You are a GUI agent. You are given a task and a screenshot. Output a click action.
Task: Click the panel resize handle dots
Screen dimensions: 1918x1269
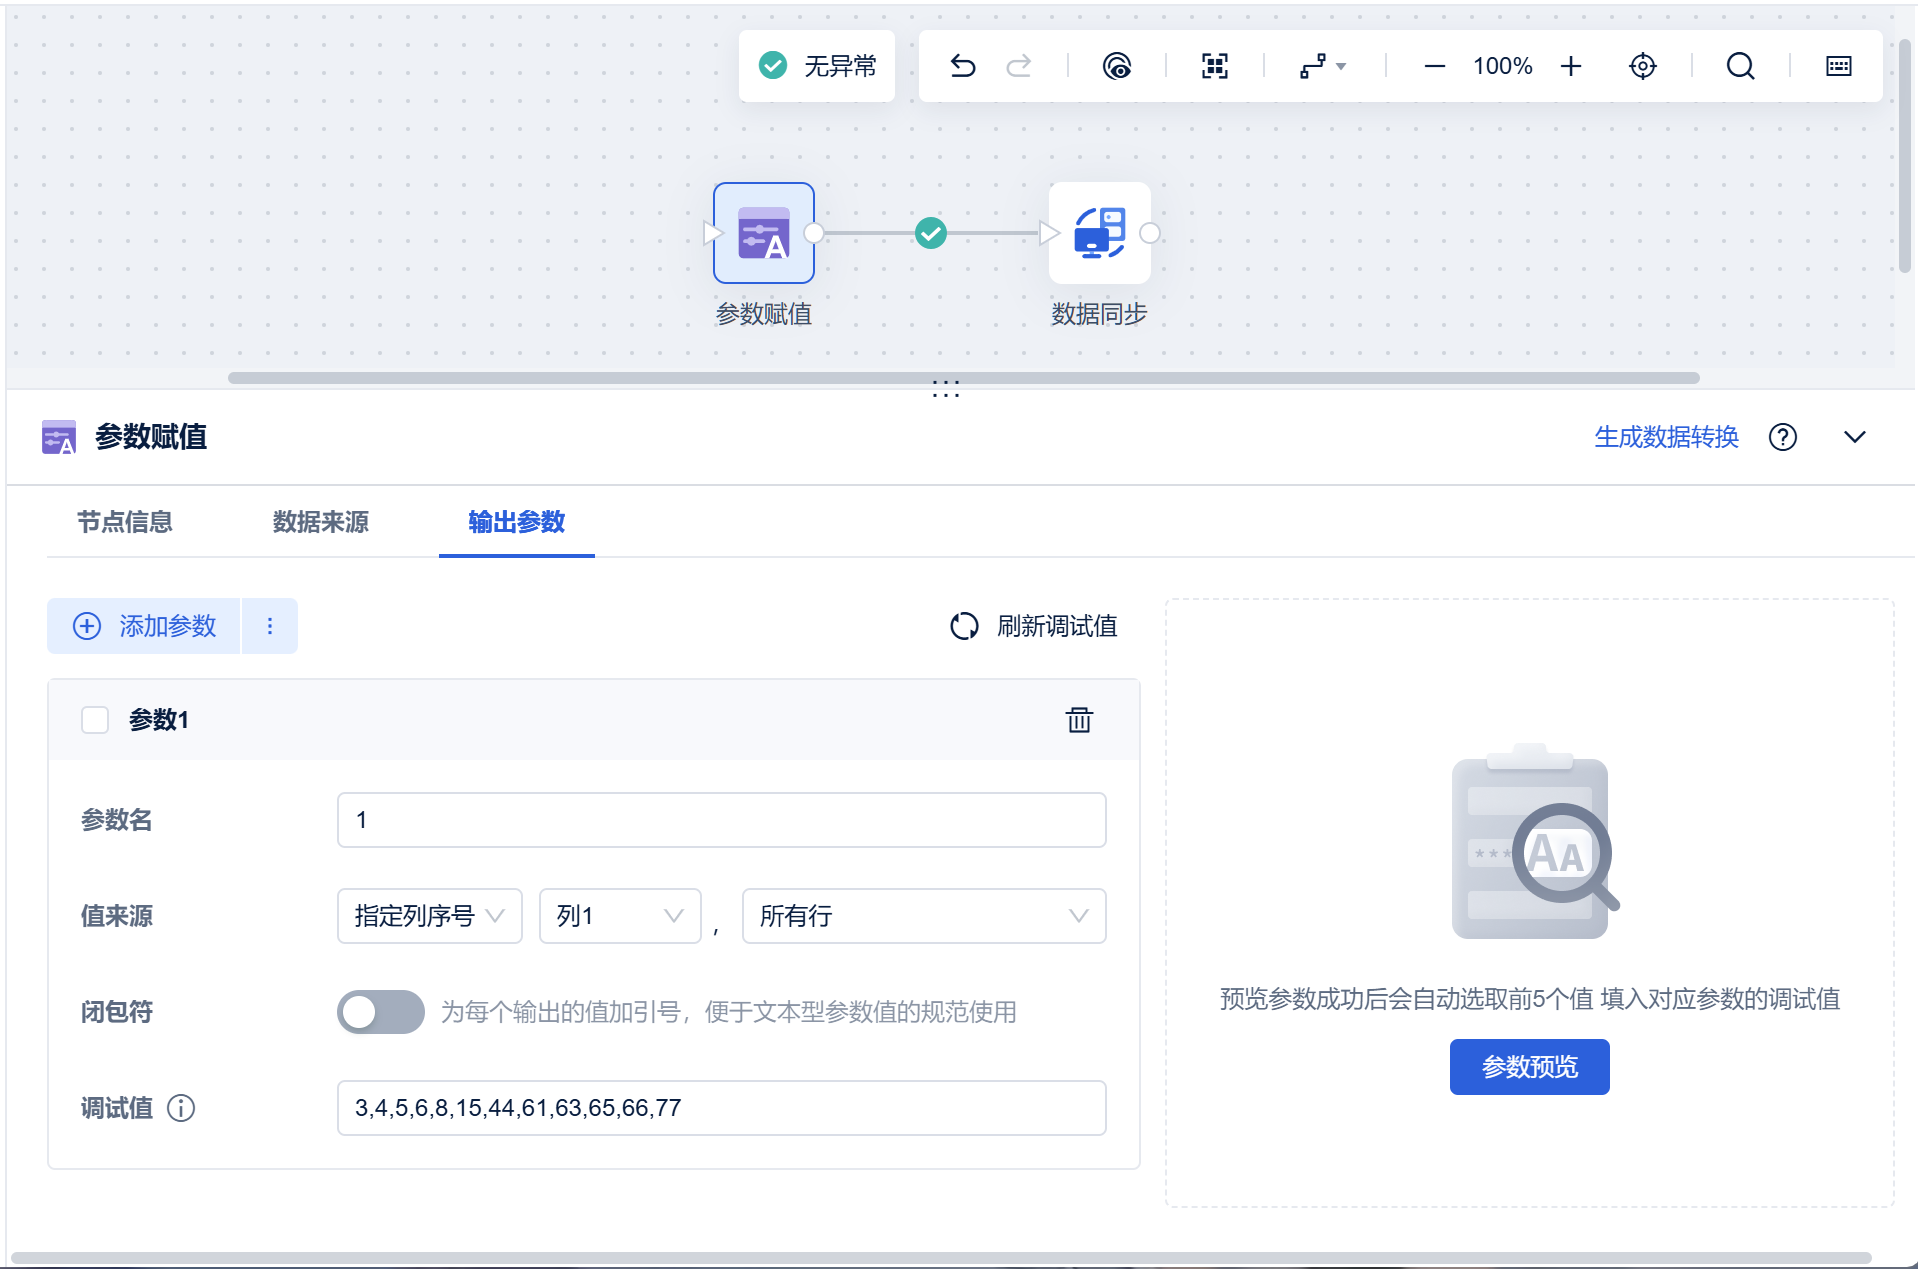coord(946,390)
